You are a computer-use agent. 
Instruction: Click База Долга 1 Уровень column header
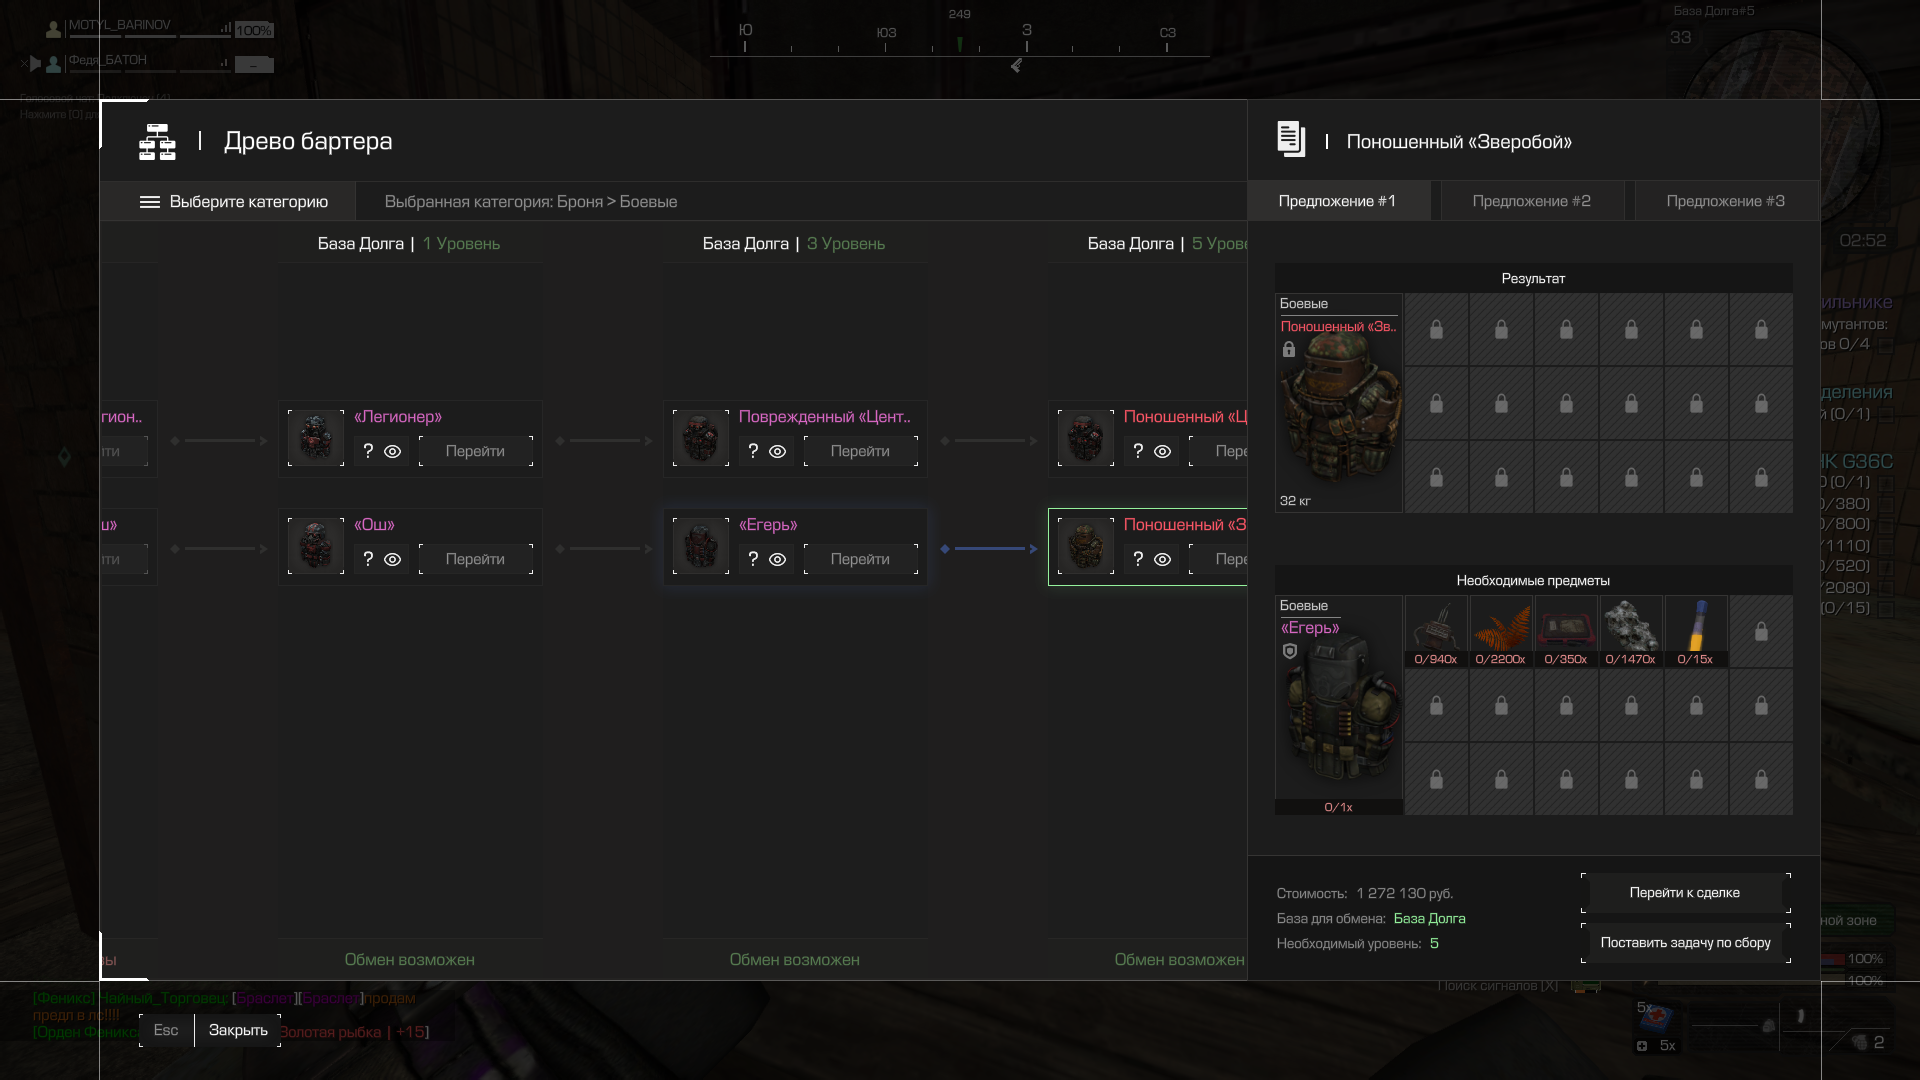[409, 243]
